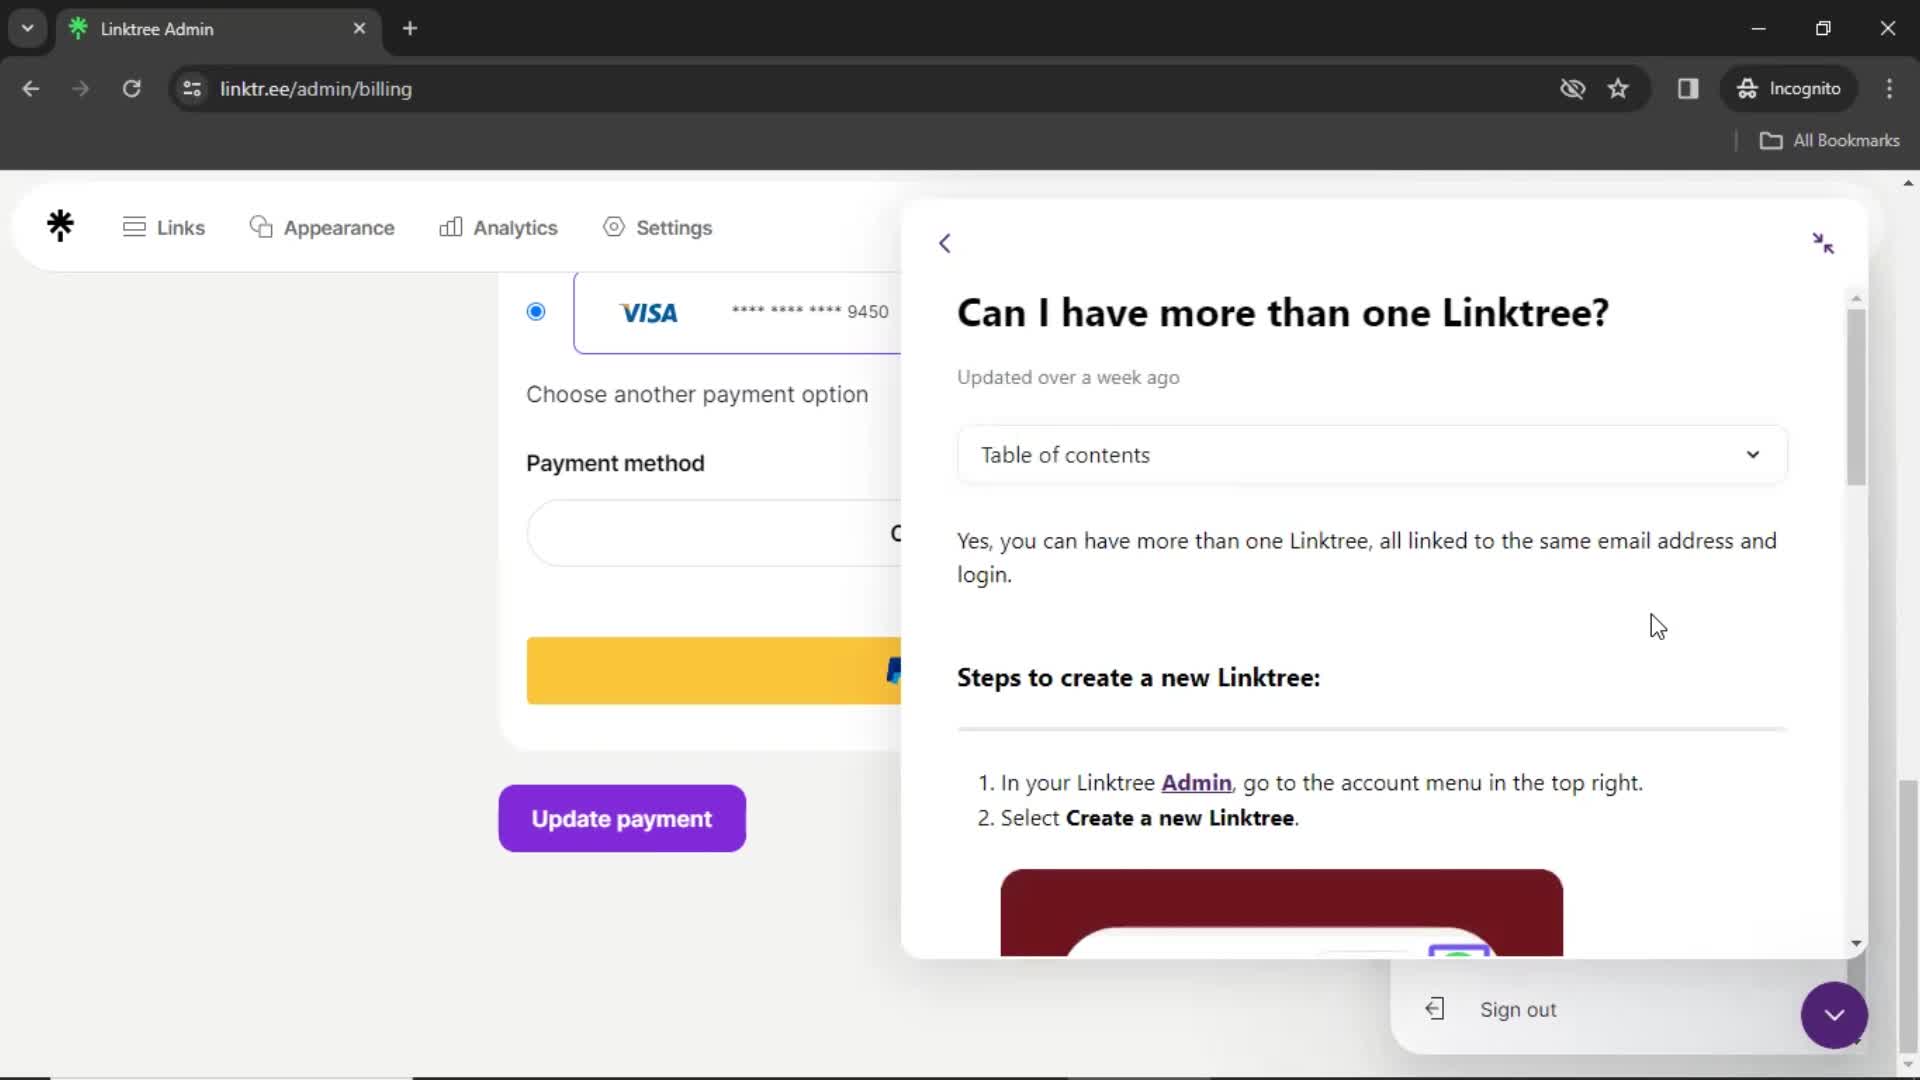Open the tab search dropdown arrow
This screenshot has width=1920, height=1080.
pyautogui.click(x=28, y=28)
